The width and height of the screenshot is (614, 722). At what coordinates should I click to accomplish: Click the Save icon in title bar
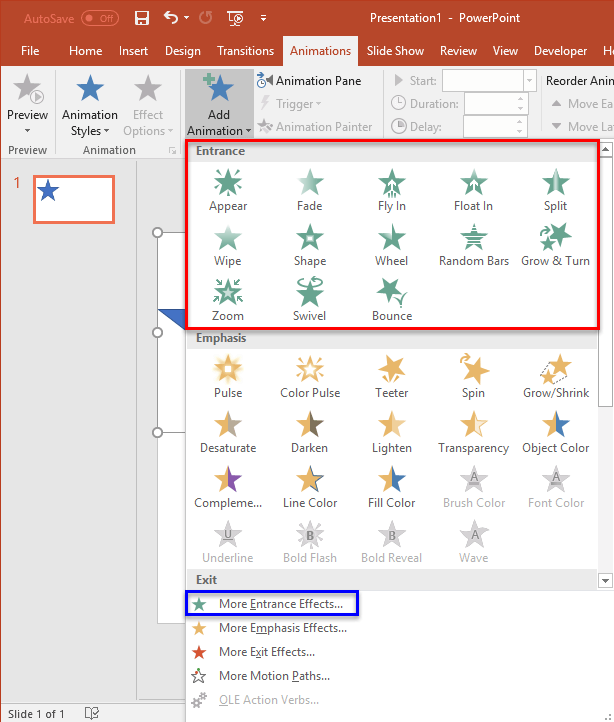pos(142,18)
